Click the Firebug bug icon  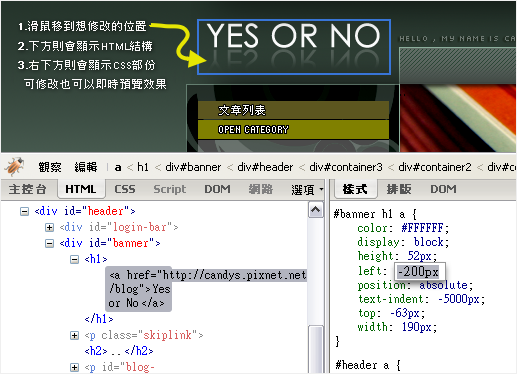[14, 167]
